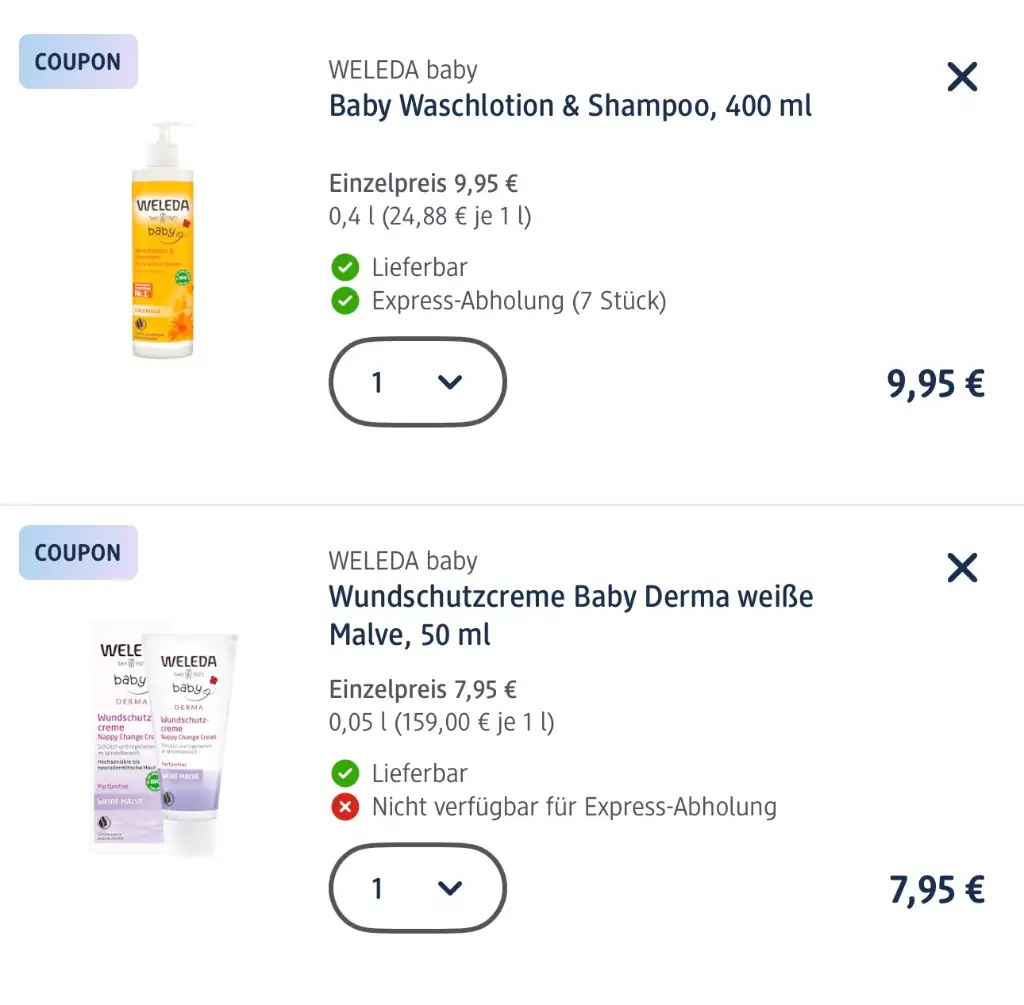Click red cross icon for unavailable Express-Abholung
The height and width of the screenshot is (1005, 1024).
click(345, 807)
